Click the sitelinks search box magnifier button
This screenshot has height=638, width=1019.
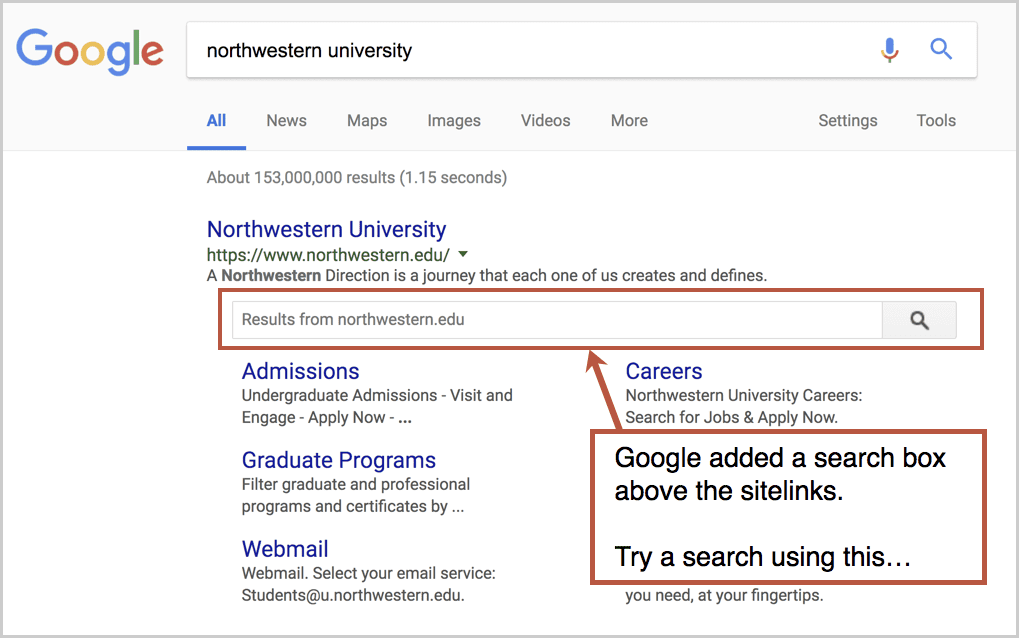(919, 320)
